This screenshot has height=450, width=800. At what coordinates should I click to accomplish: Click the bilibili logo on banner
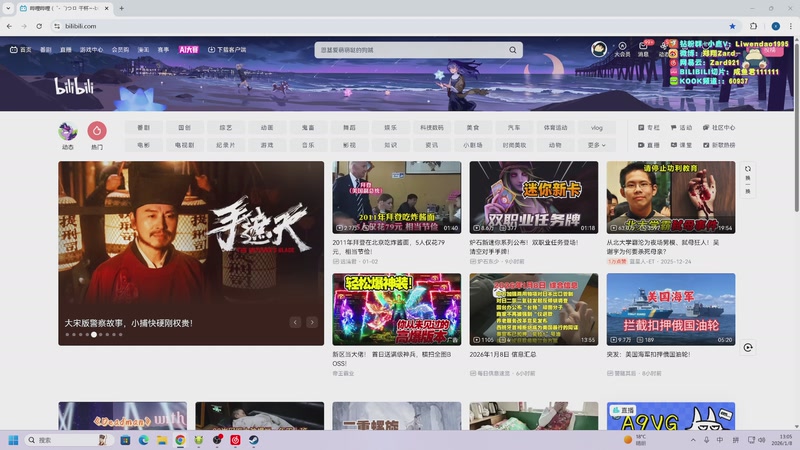74,85
